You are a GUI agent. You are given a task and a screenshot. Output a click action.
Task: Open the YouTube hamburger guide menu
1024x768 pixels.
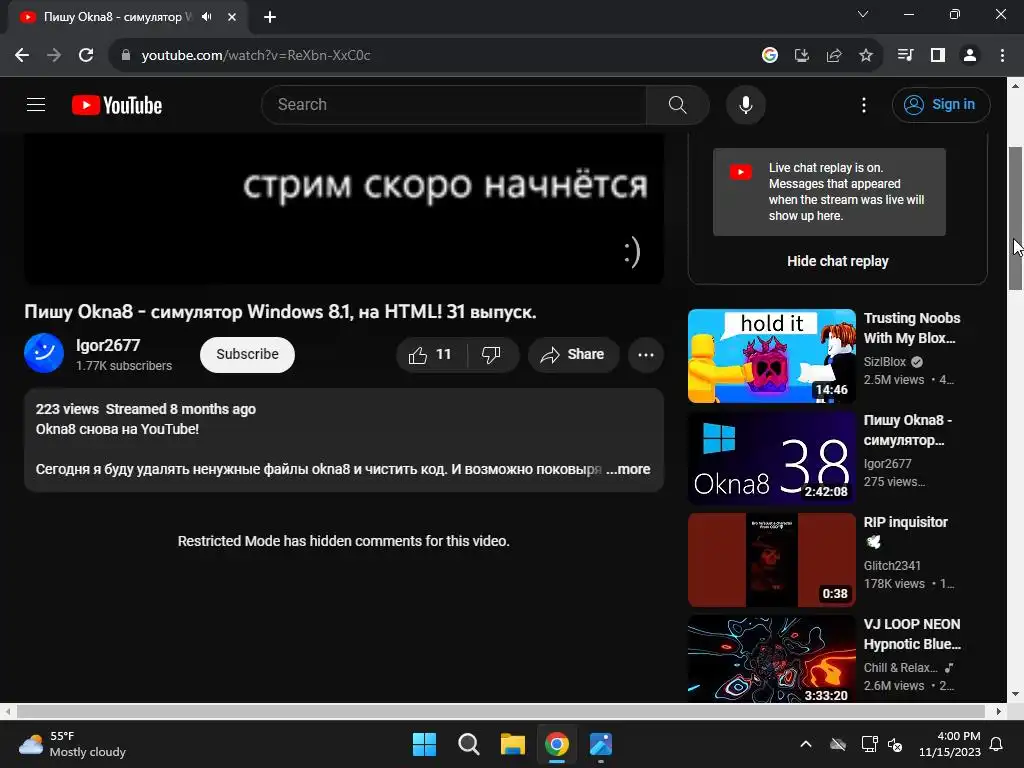tap(36, 104)
